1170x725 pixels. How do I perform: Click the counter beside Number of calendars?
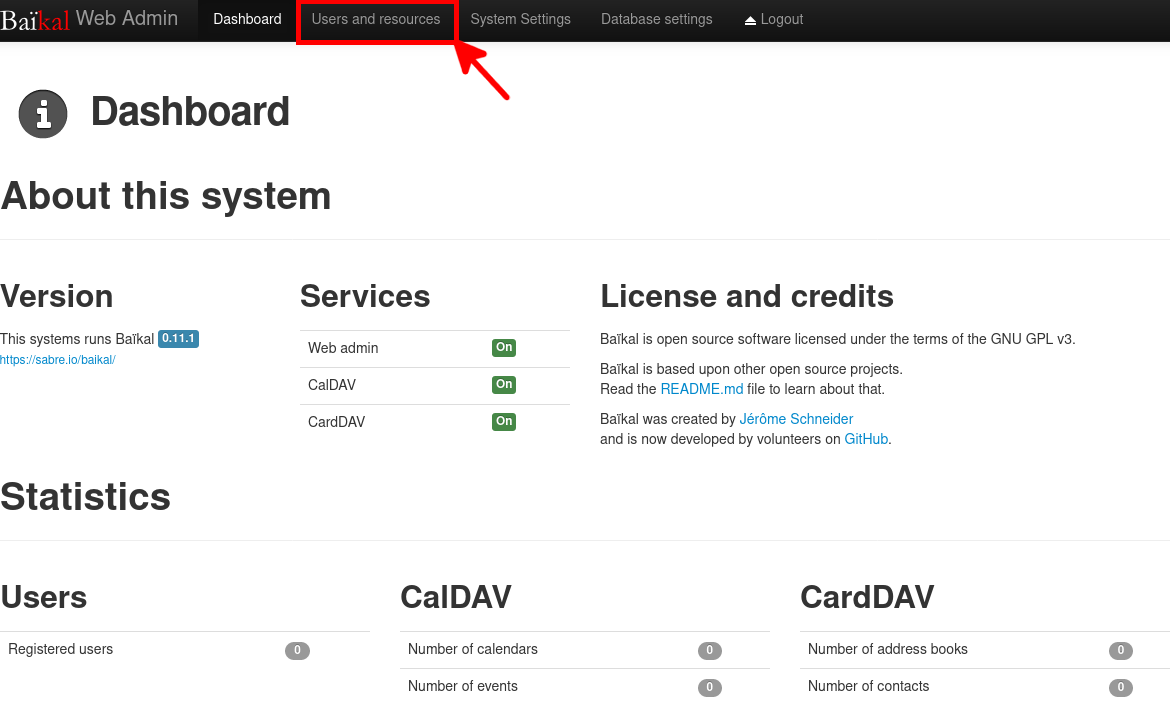click(709, 650)
